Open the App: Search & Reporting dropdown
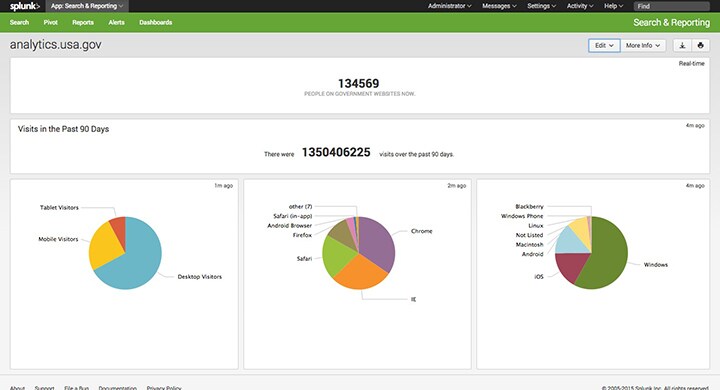 (x=87, y=6)
